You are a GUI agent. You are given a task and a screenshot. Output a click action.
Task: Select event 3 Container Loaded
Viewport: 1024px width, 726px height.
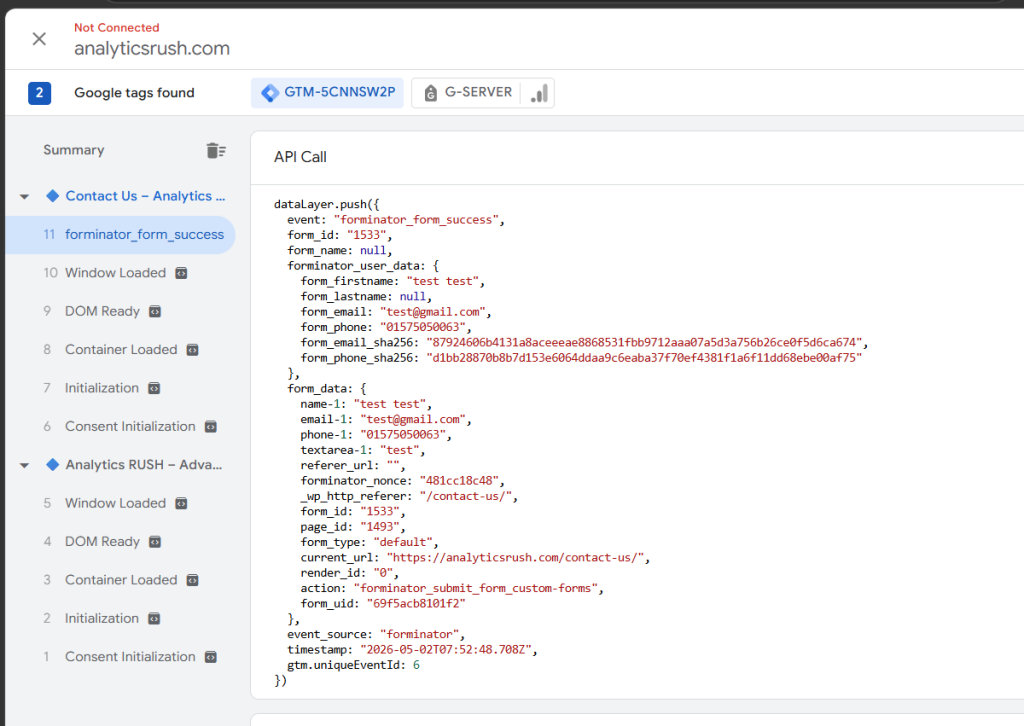[x=120, y=580]
